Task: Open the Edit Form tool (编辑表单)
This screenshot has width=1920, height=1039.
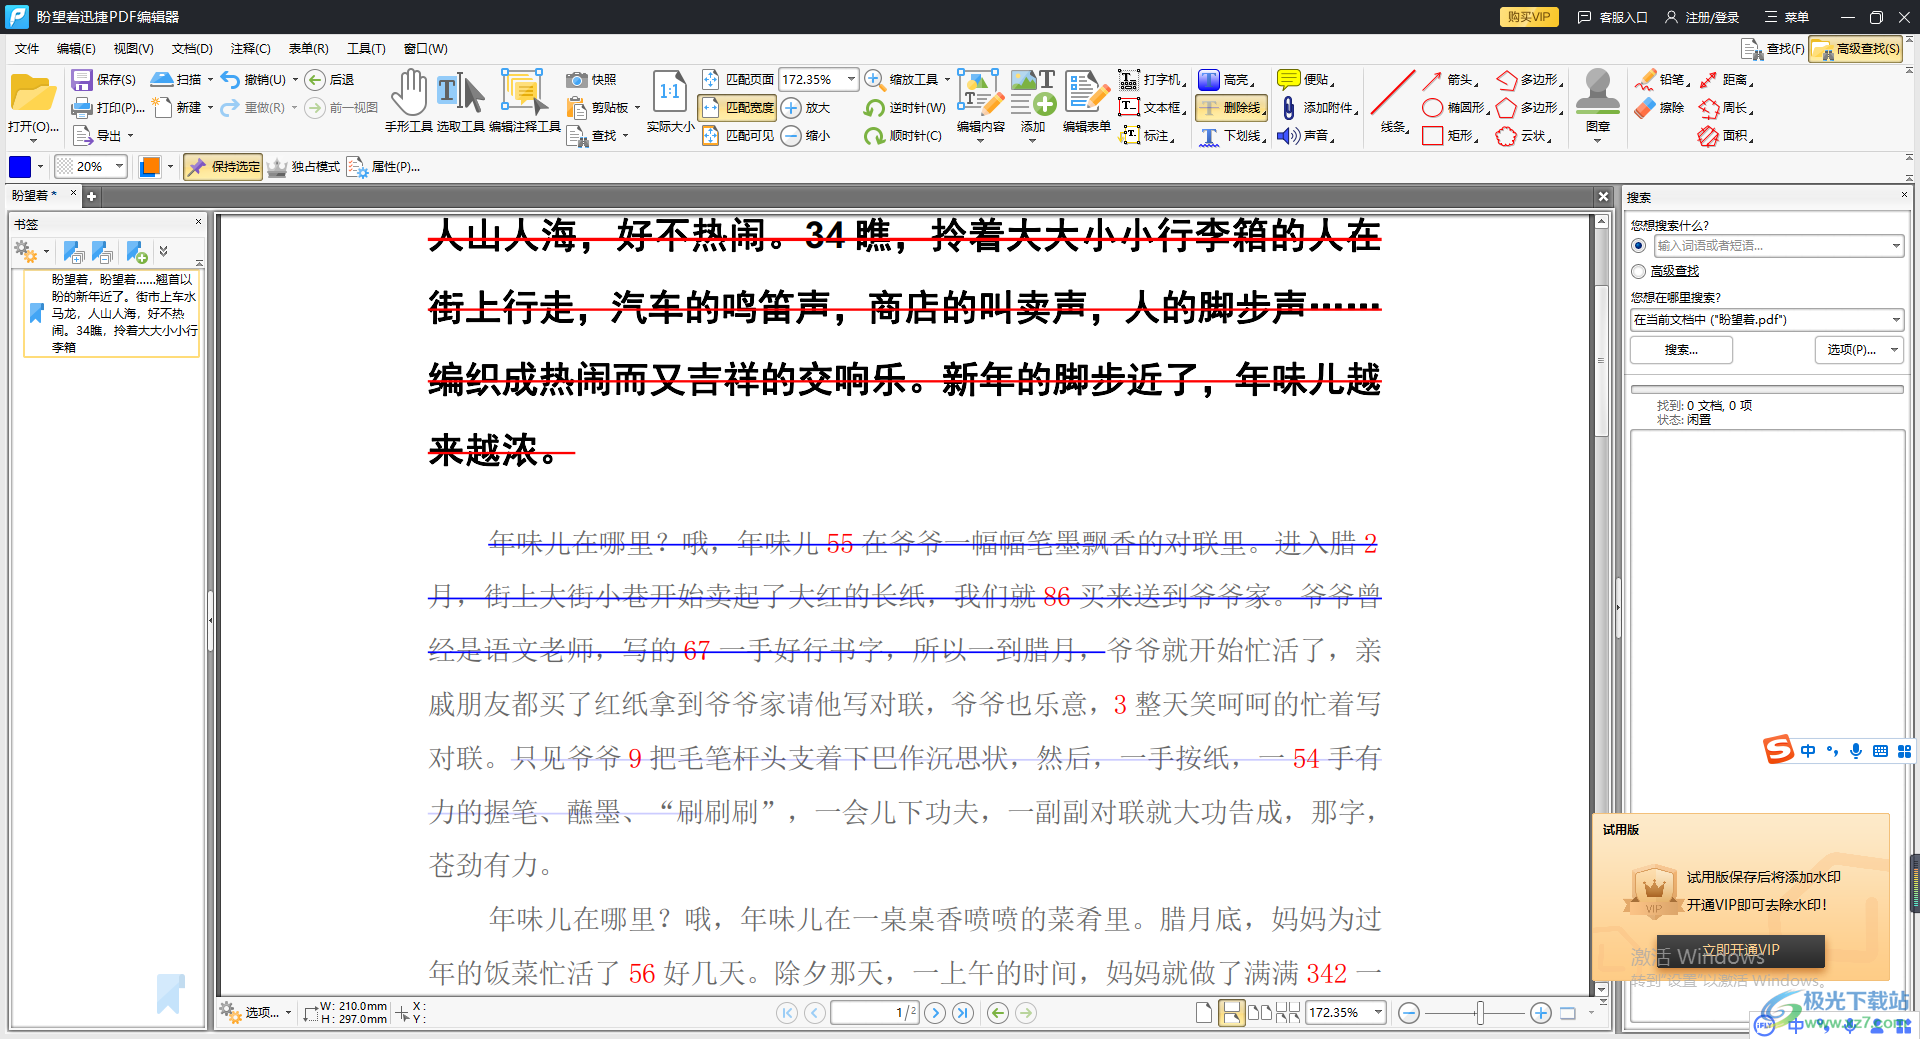Action: click(x=1086, y=100)
